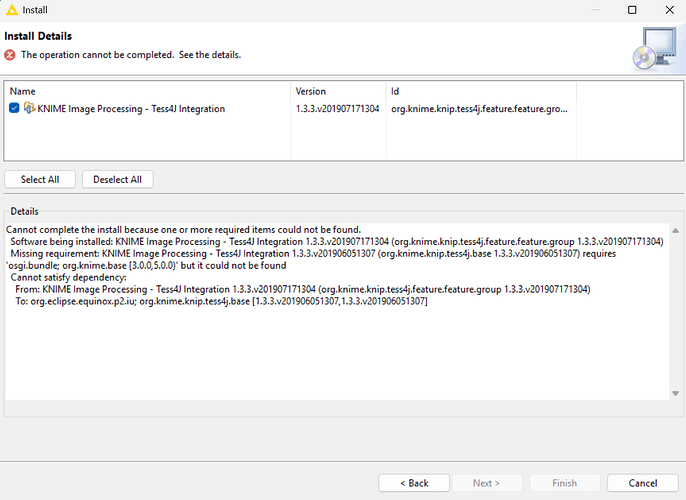This screenshot has height=500, width=686.
Task: Close the Install window
Action: click(670, 10)
